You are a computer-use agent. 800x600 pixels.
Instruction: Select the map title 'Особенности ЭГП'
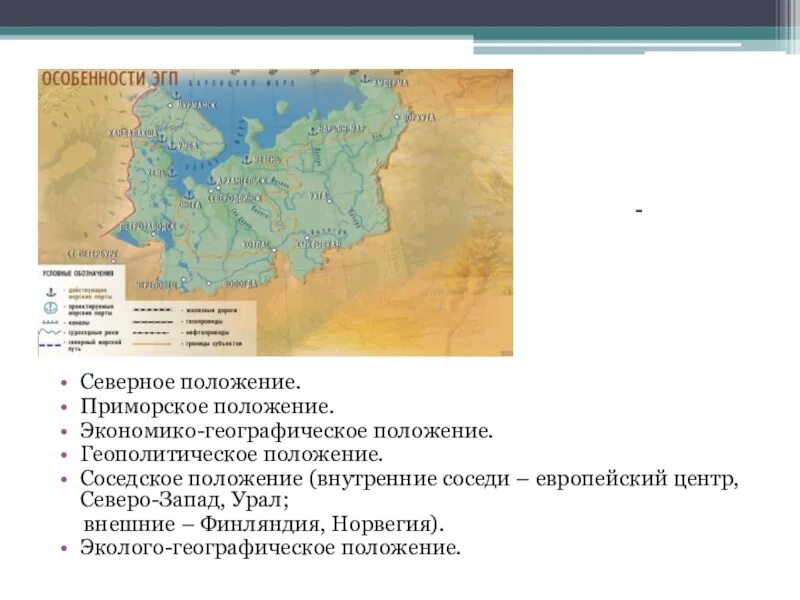(x=110, y=79)
